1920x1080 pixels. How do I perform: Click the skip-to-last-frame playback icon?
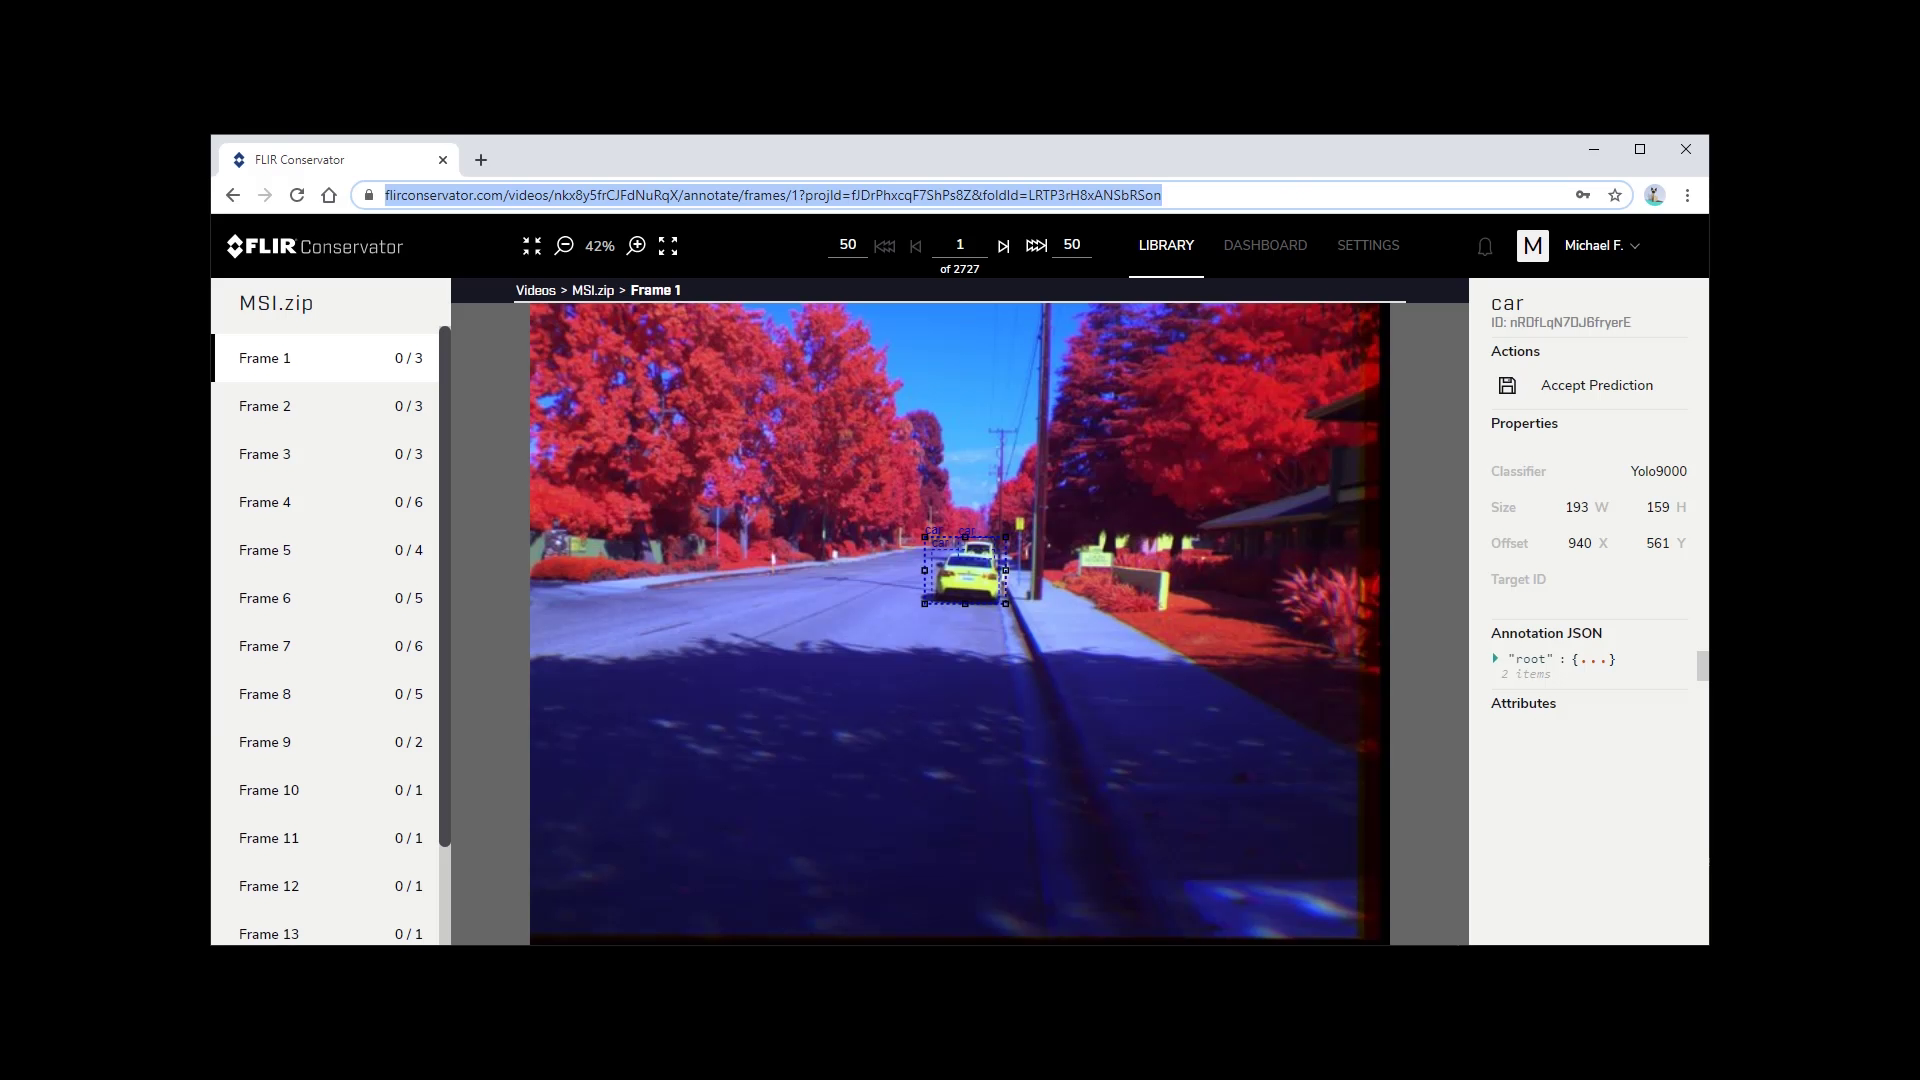[1036, 245]
